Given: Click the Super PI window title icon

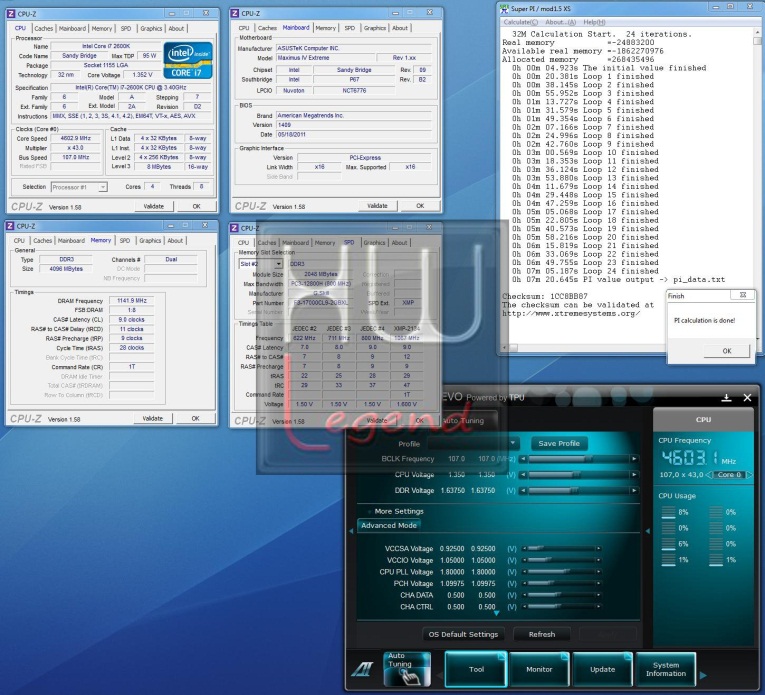Looking at the screenshot, I should pyautogui.click(x=504, y=8).
